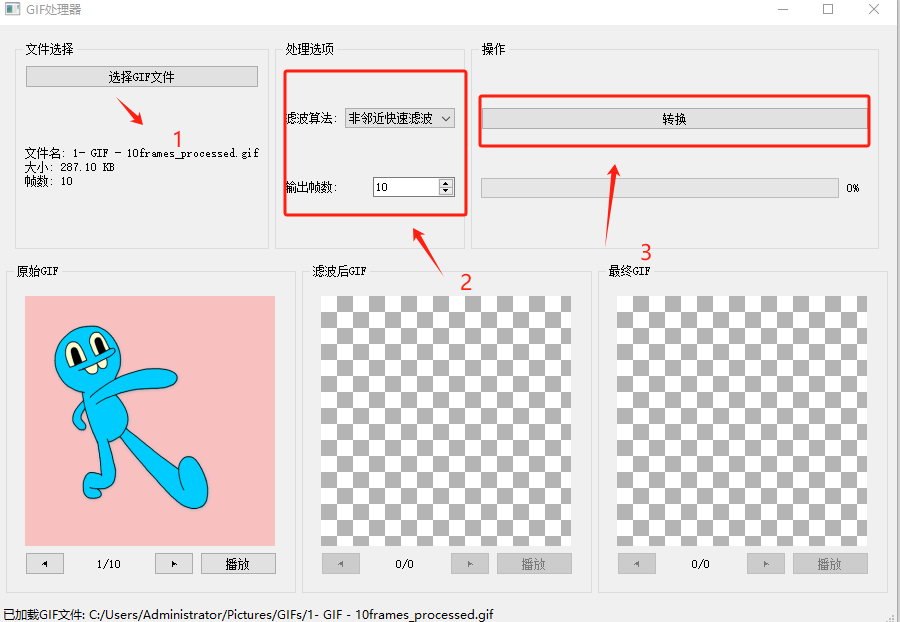Viewport: 900px width, 622px height.
Task: Click the GIF处理器 app icon in title bar
Action: pyautogui.click(x=12, y=10)
